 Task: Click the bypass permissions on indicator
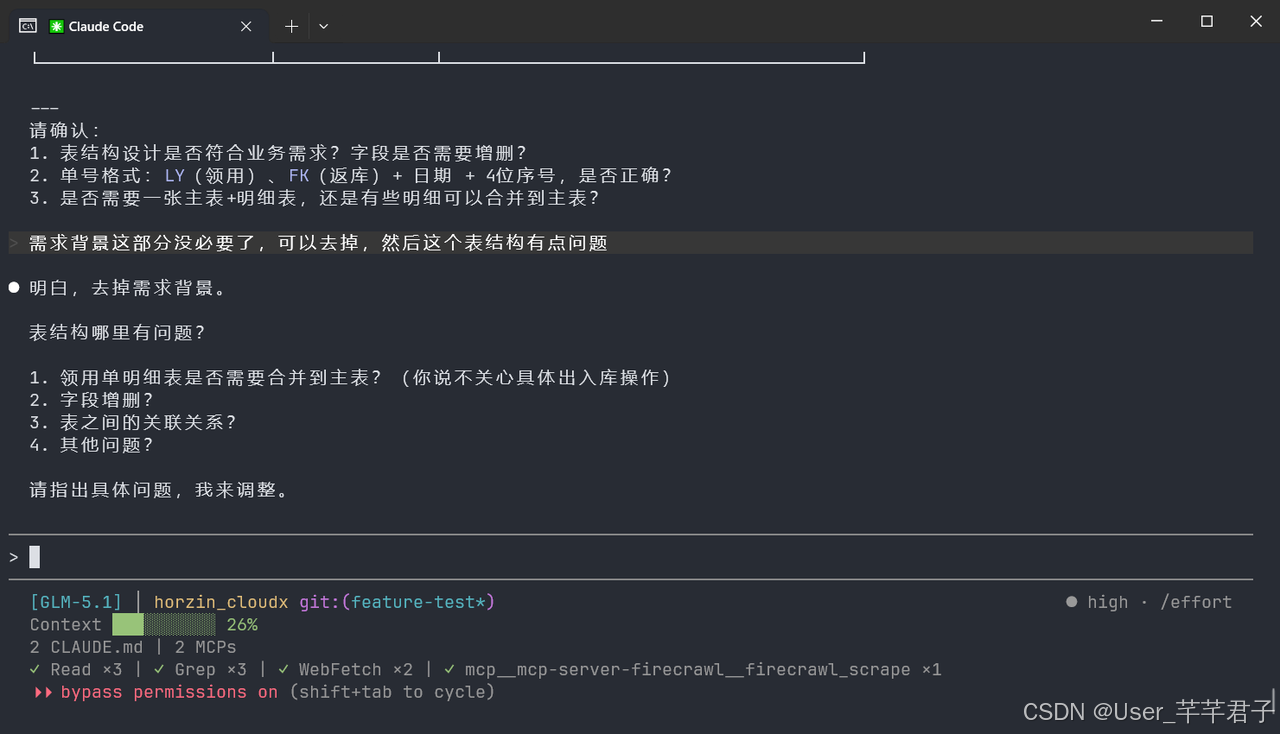click(169, 692)
